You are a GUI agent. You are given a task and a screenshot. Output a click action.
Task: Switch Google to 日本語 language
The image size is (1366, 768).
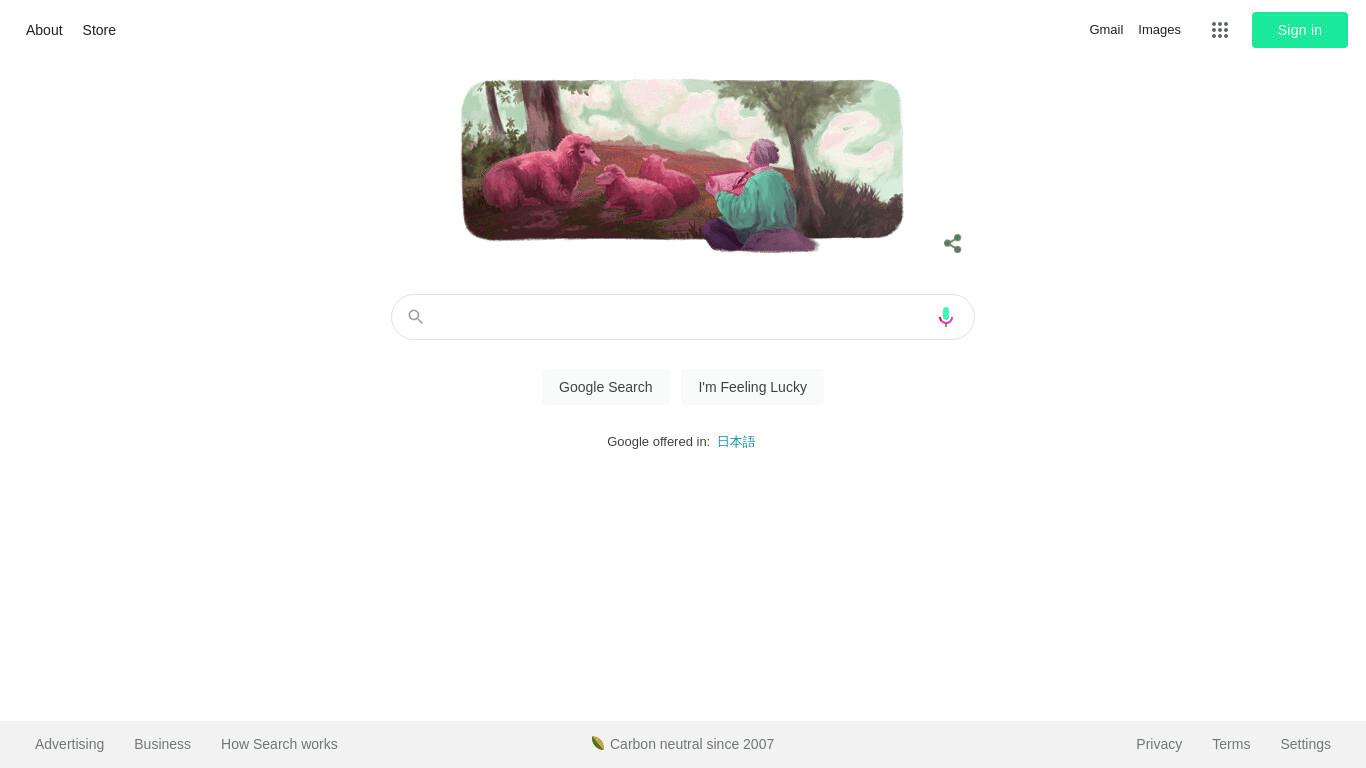[x=736, y=442]
